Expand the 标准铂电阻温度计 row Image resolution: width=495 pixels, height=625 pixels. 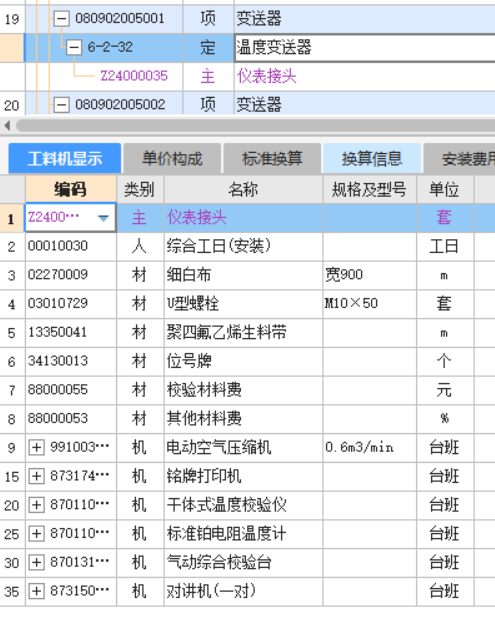[36, 533]
